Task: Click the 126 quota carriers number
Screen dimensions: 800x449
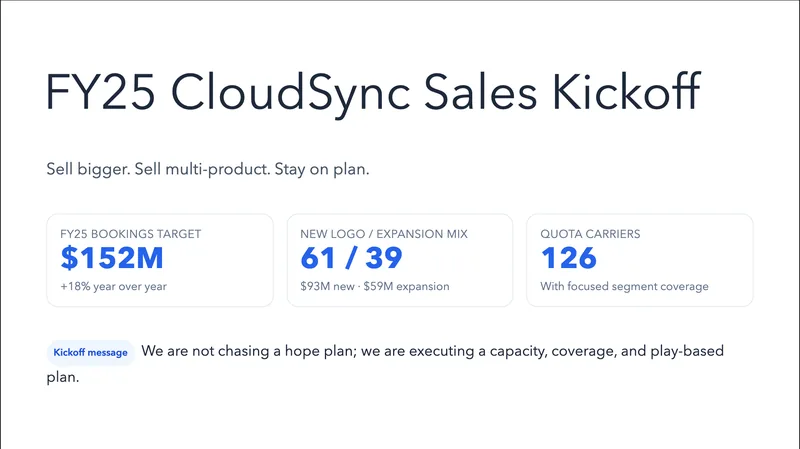Action: point(568,259)
